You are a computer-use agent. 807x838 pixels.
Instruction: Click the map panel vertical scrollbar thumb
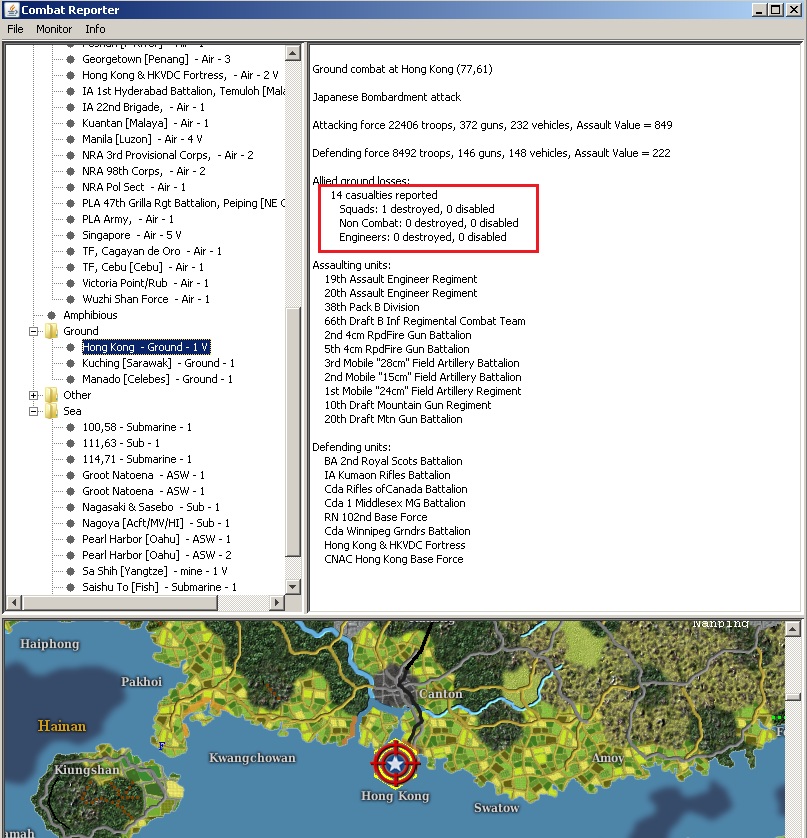coord(793,696)
